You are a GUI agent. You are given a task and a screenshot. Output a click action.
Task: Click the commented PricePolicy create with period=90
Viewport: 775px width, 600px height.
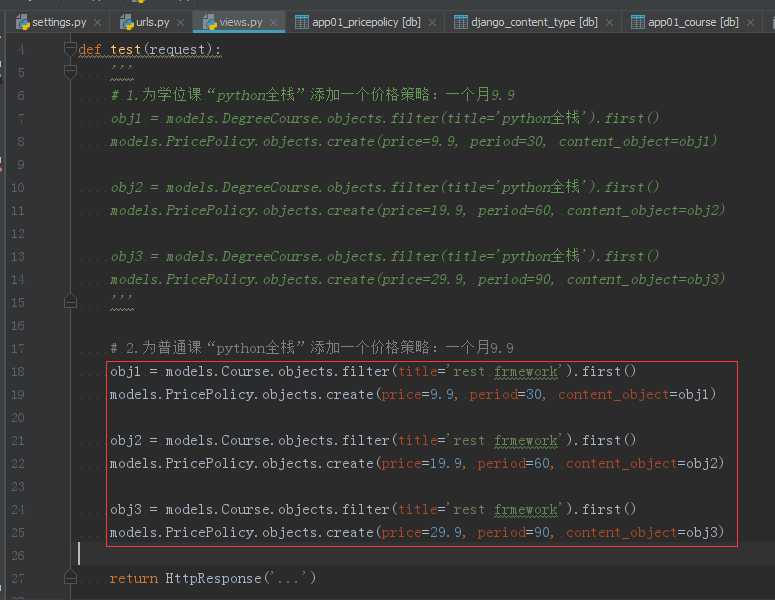click(418, 280)
